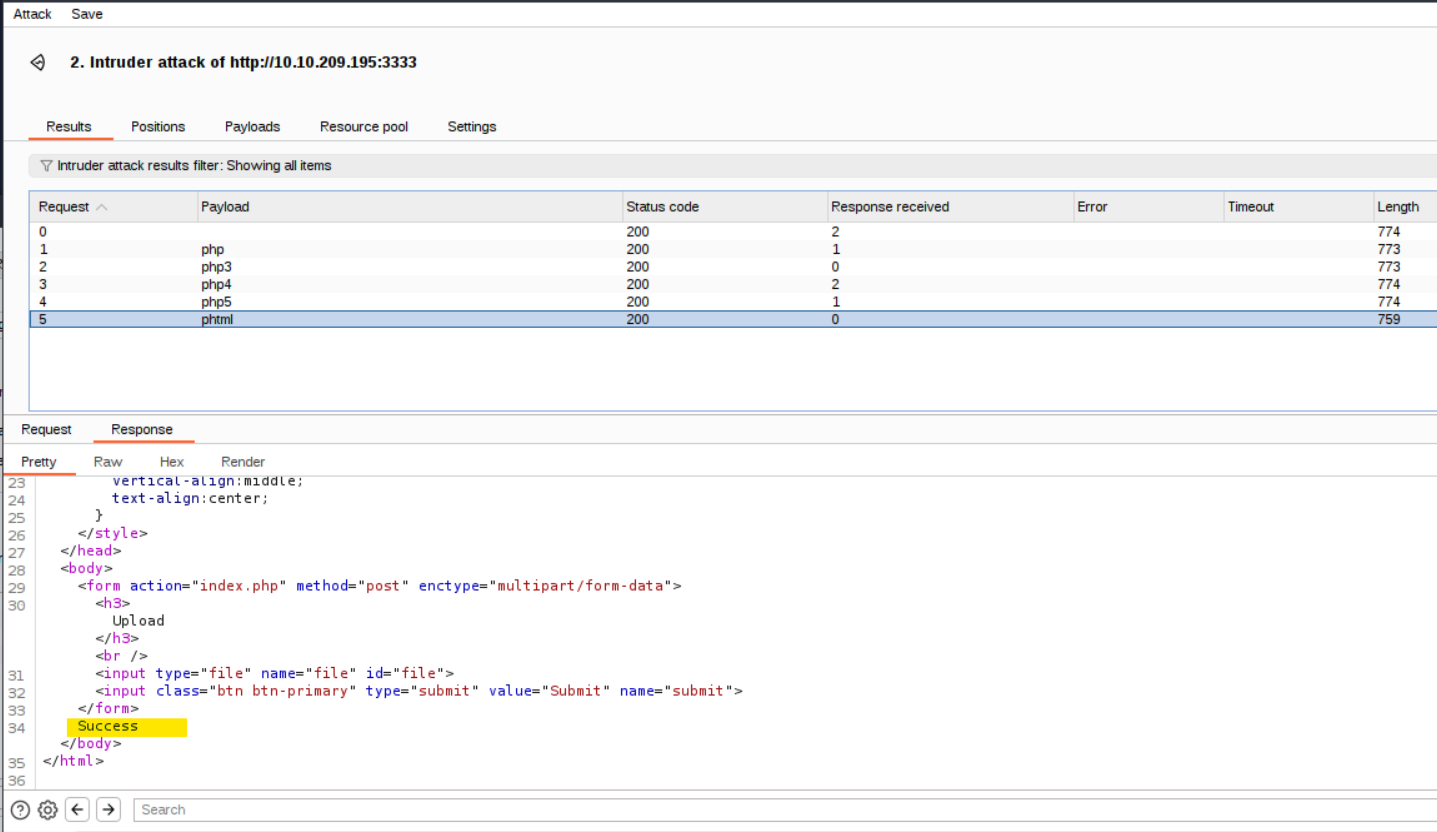The image size is (1437, 832).
Task: Open the Save menu
Action: [87, 14]
